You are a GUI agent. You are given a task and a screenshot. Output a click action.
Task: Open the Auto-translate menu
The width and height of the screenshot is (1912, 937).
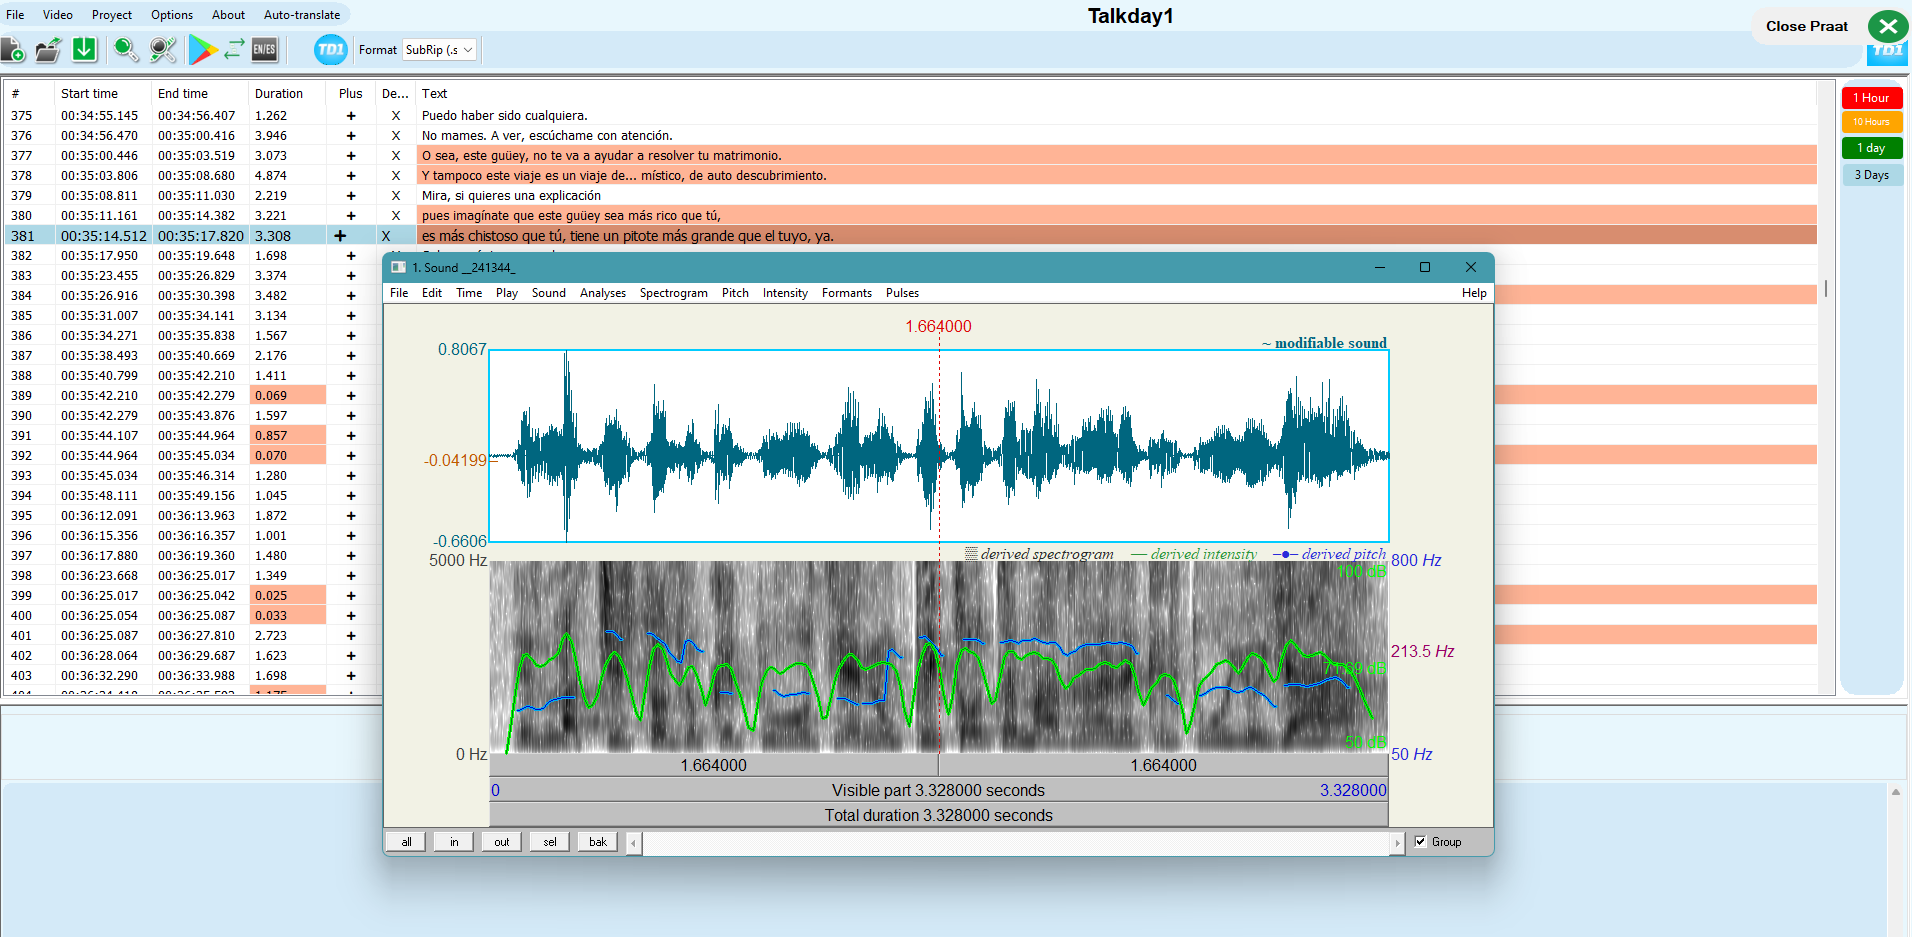click(x=302, y=15)
